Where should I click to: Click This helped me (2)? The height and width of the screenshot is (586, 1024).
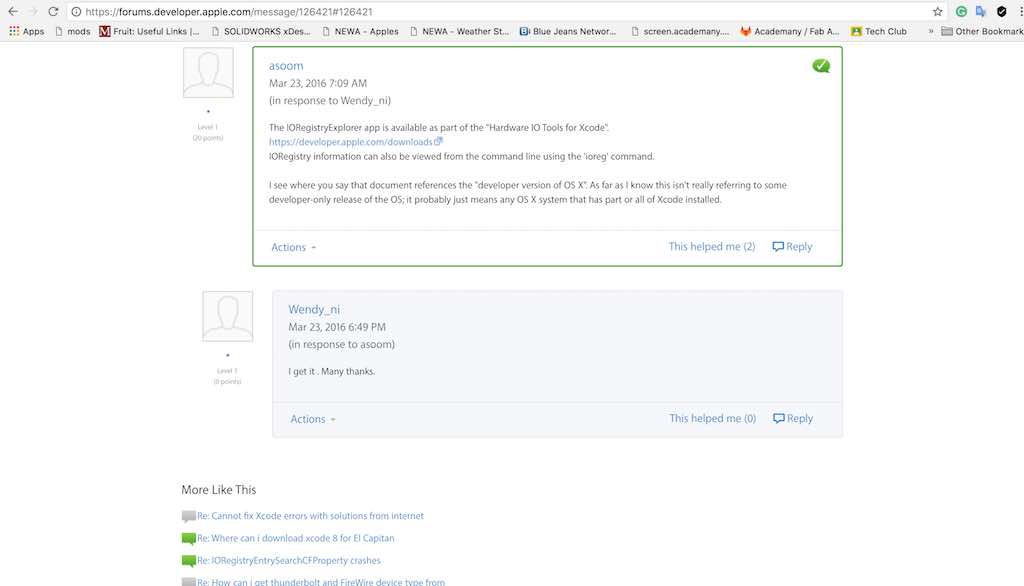712,246
